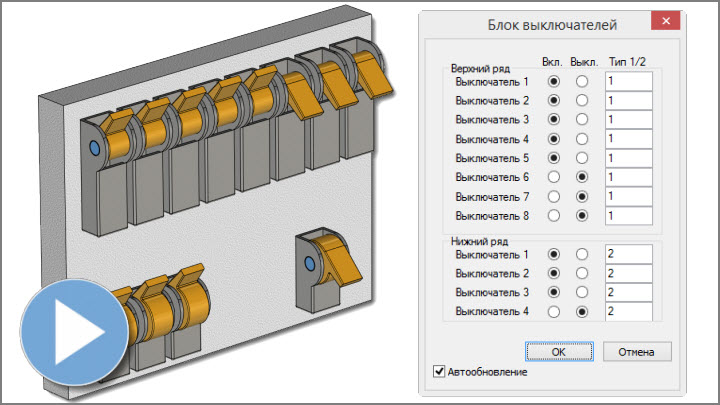Click the Блок выключателей title bar
The height and width of the screenshot is (405, 720).
click(540, 22)
